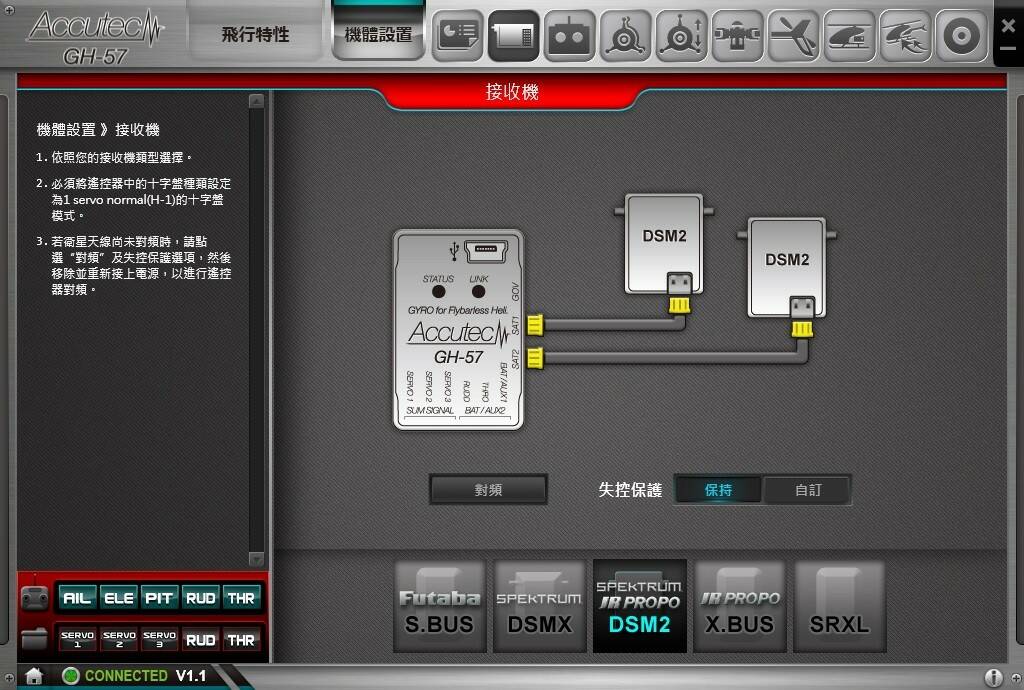
Task: Click the Accutec GH-57 logo
Action: click(x=95, y=36)
